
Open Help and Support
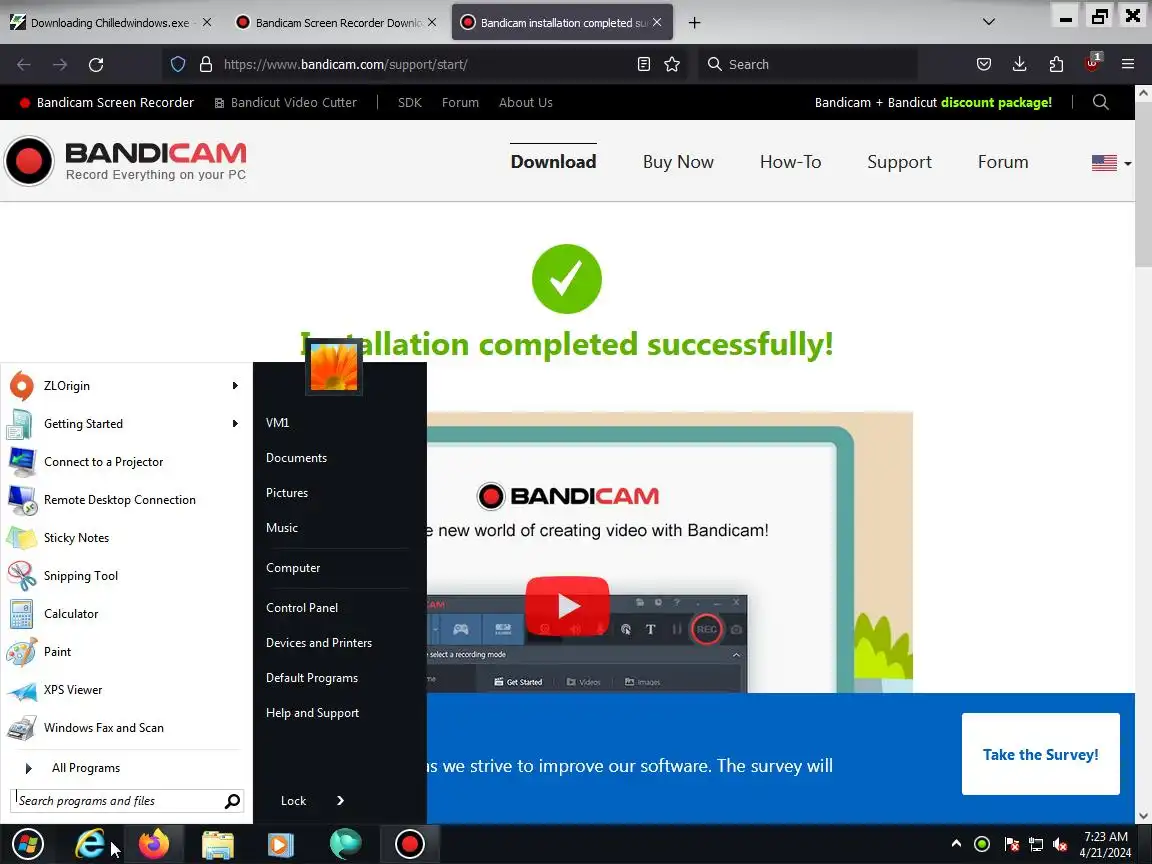point(312,713)
